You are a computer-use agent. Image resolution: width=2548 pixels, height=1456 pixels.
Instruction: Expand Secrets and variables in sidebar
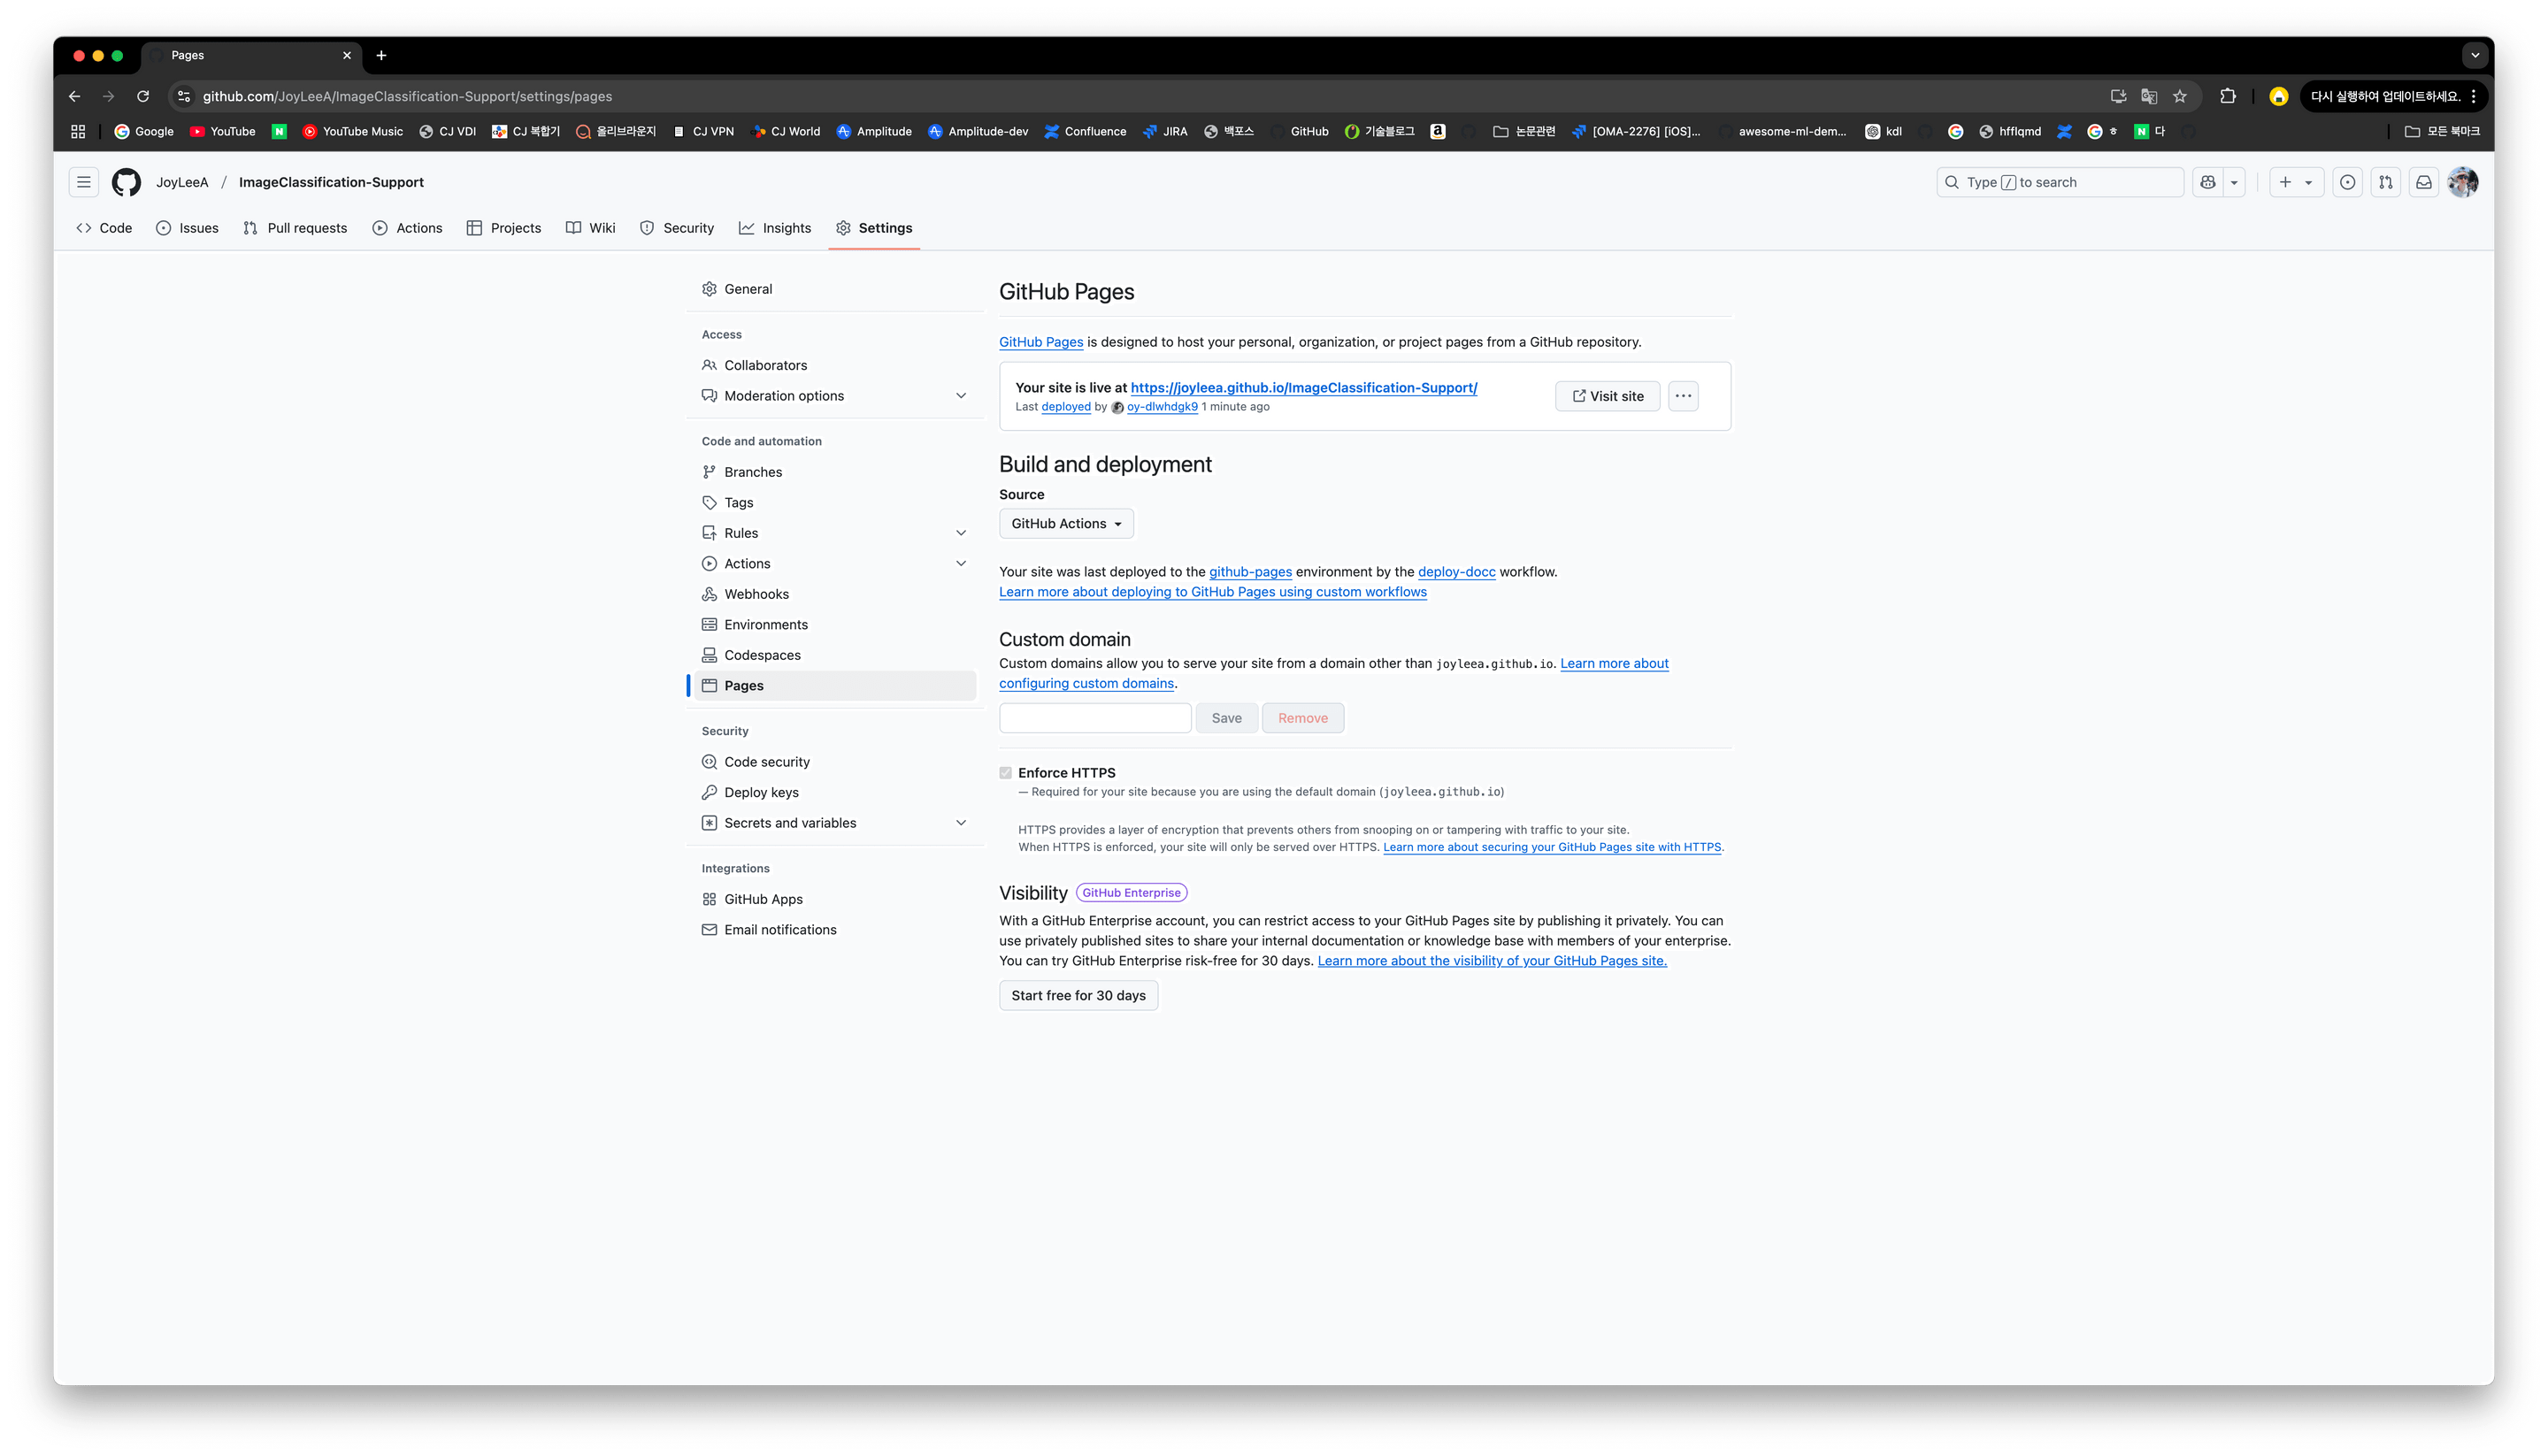click(x=960, y=823)
